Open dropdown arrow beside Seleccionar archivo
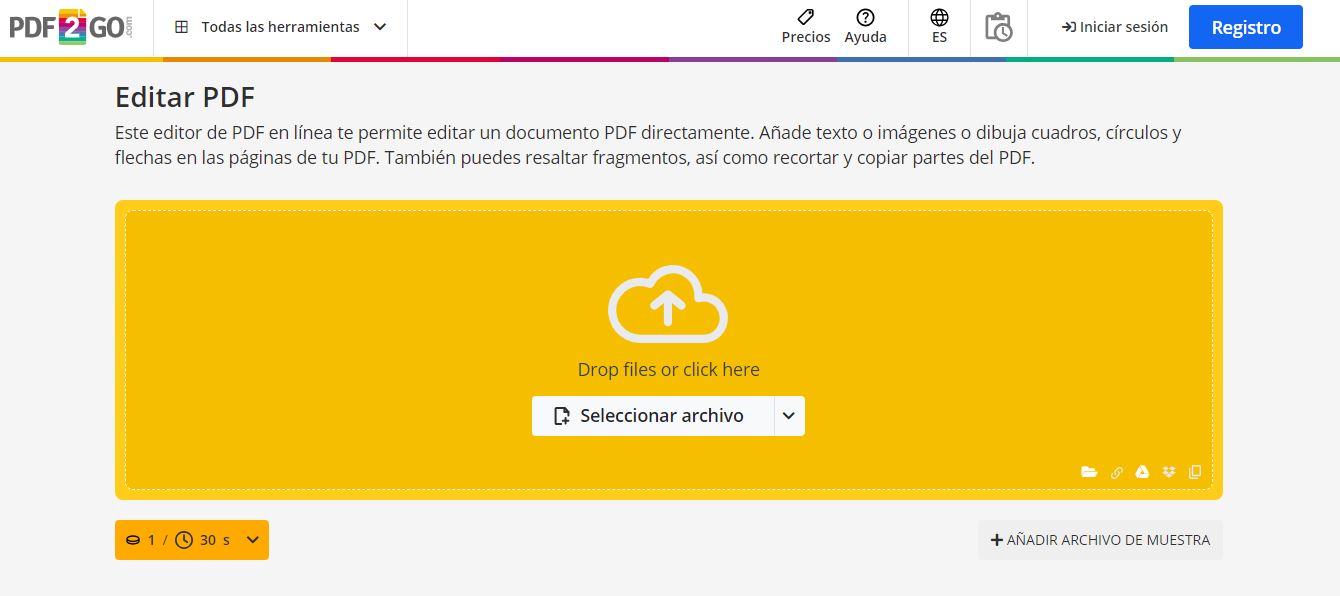Viewport: 1340px width, 596px height. click(x=789, y=416)
